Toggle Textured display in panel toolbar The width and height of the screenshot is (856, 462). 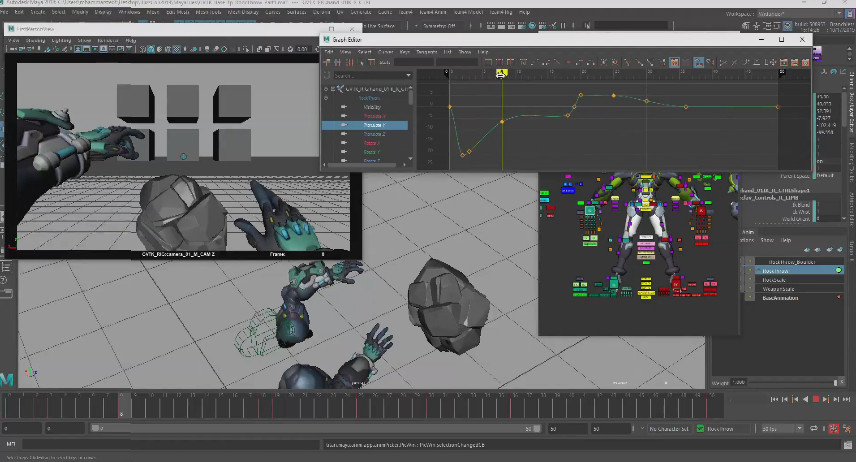point(177,49)
